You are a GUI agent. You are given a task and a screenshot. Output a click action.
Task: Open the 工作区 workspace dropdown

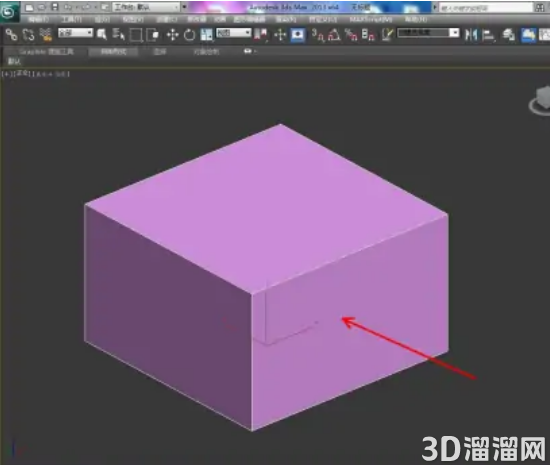coord(146,7)
